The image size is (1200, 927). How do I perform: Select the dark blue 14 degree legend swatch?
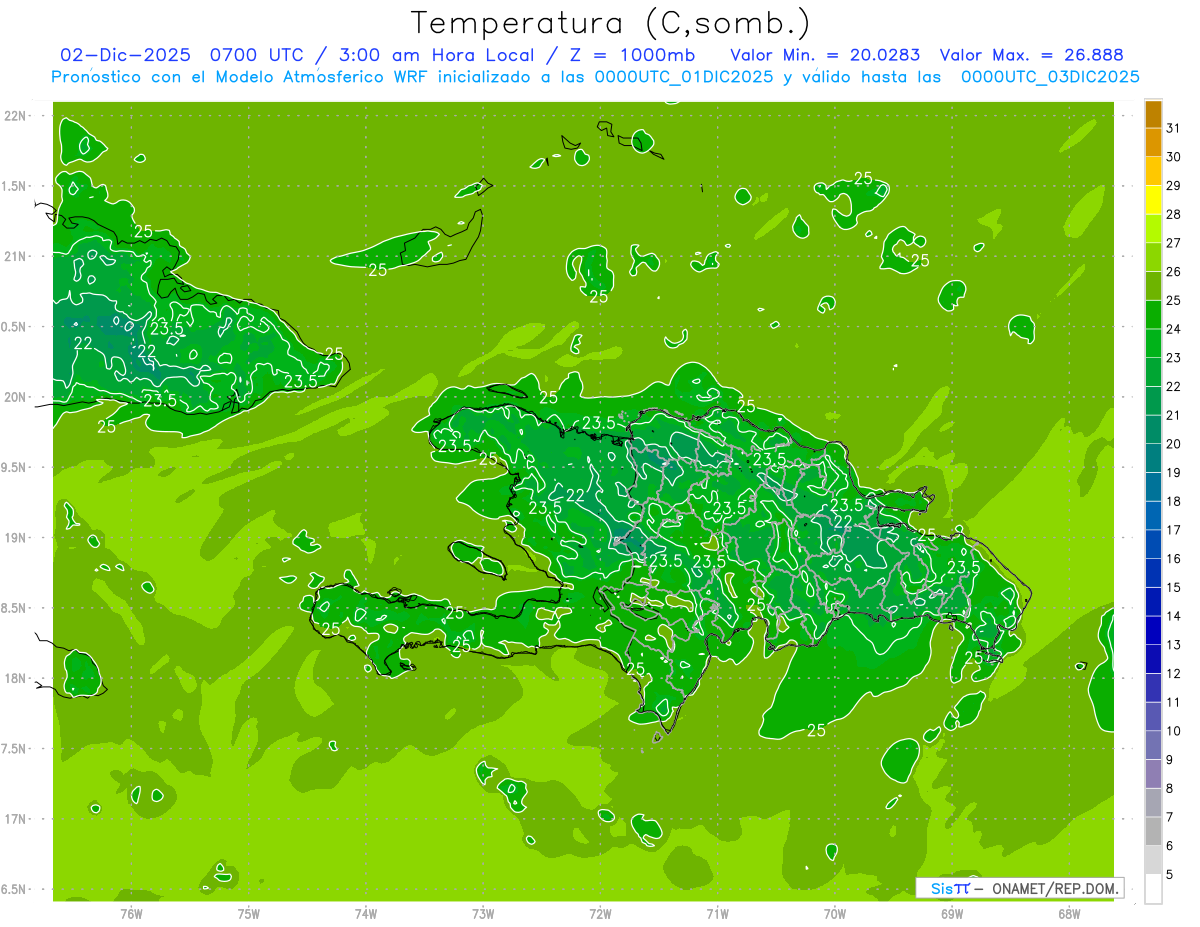(x=1153, y=602)
